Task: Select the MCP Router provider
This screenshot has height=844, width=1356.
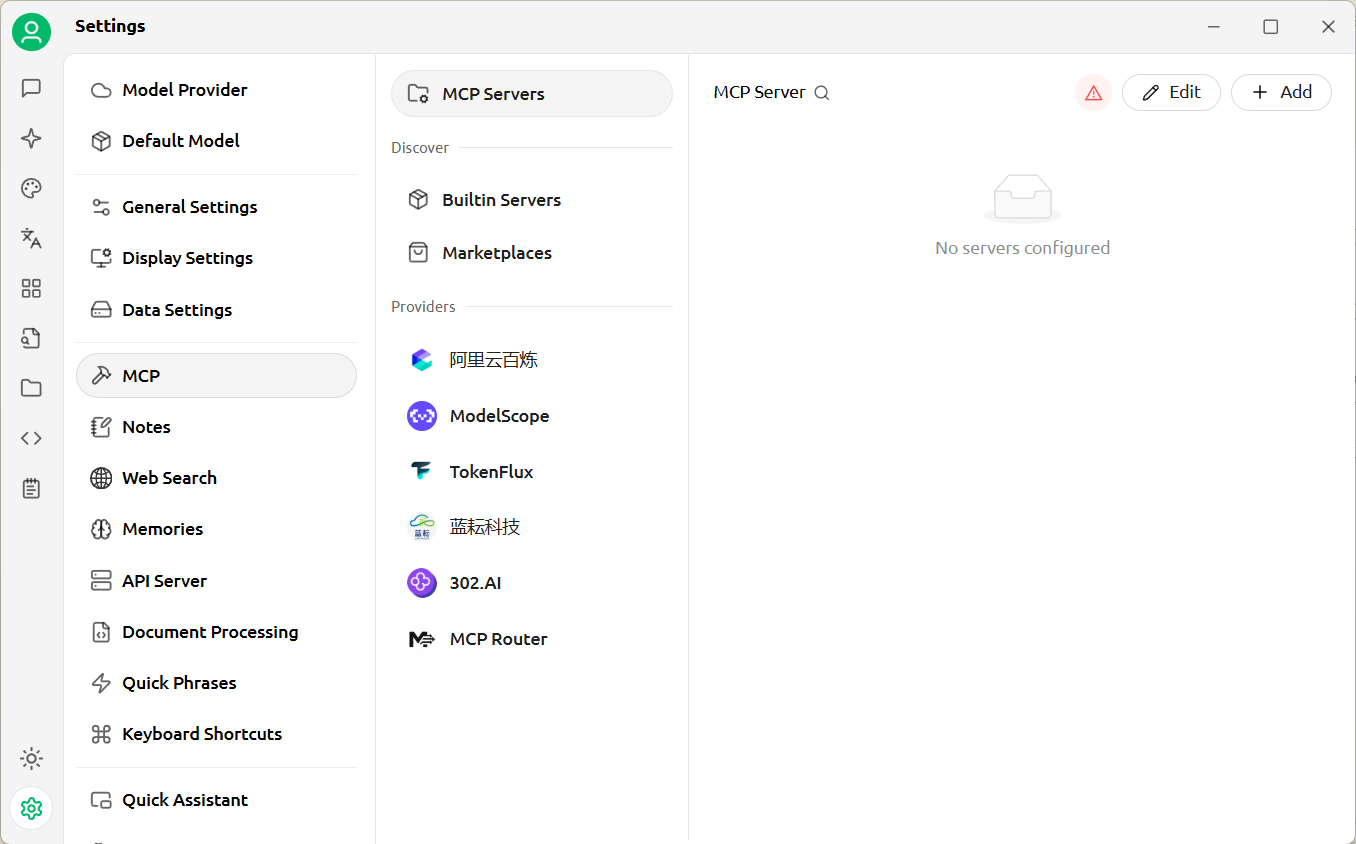Action: [x=532, y=639]
